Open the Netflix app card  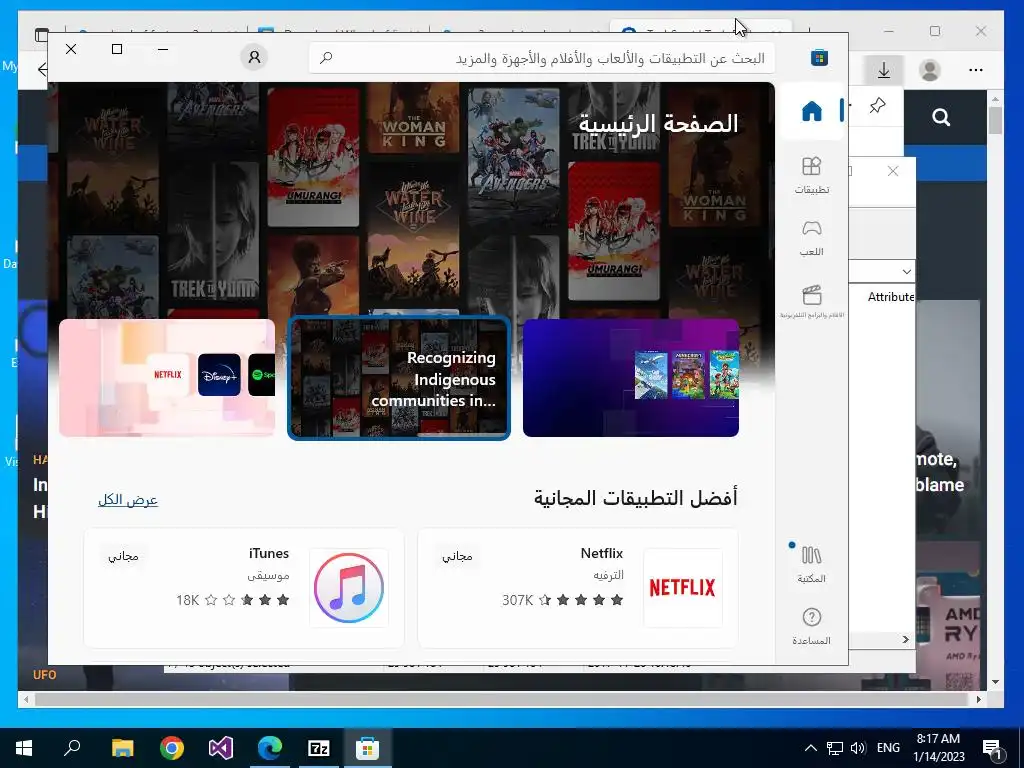point(578,588)
